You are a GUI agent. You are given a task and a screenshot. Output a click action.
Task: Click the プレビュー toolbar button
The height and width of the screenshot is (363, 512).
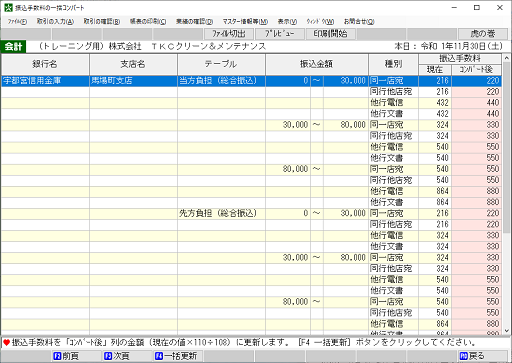point(279,34)
